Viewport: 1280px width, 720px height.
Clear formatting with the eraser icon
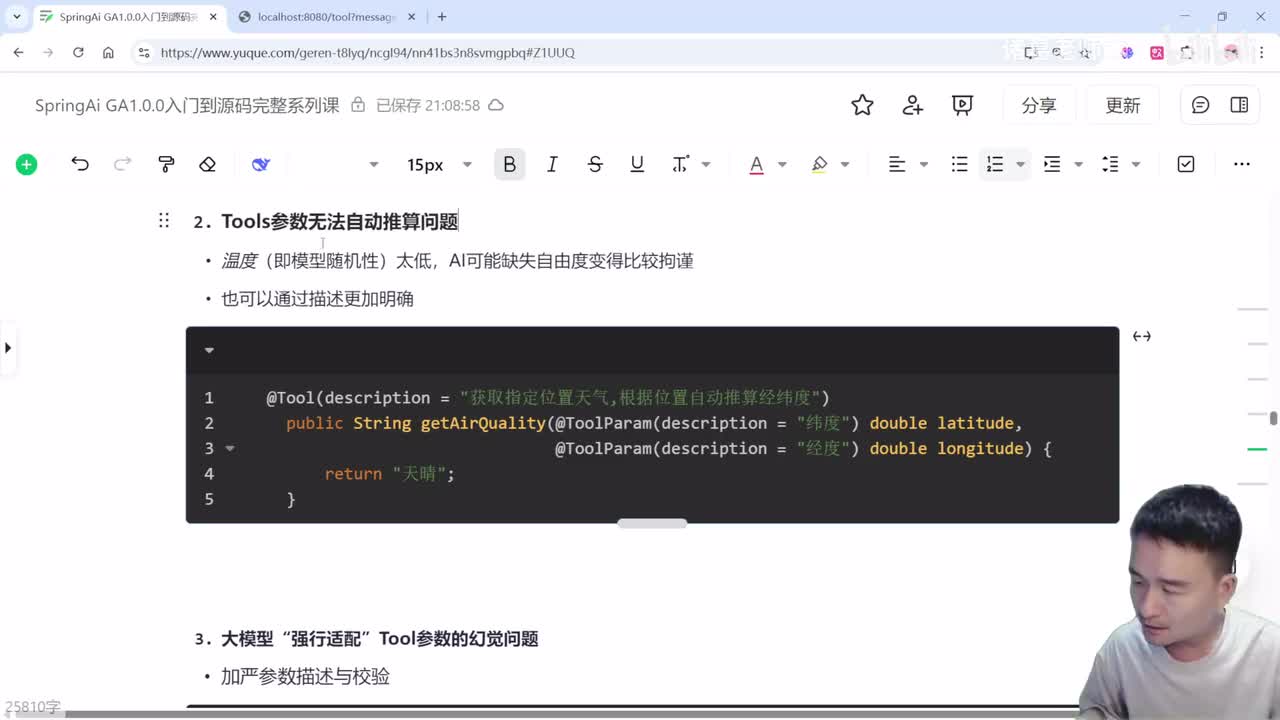[x=207, y=164]
